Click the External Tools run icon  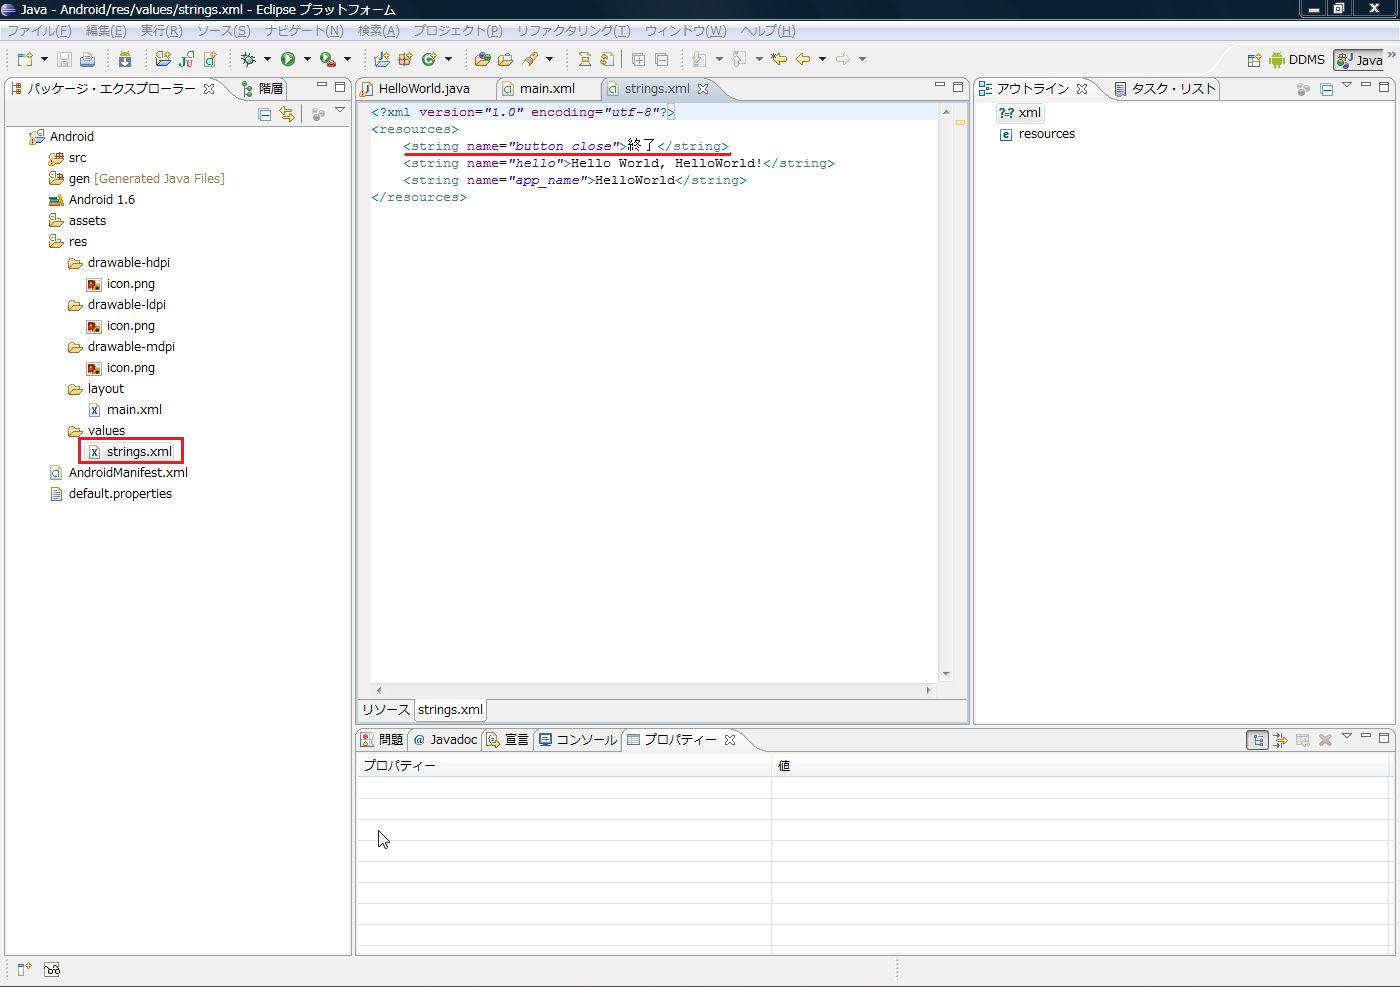327,59
